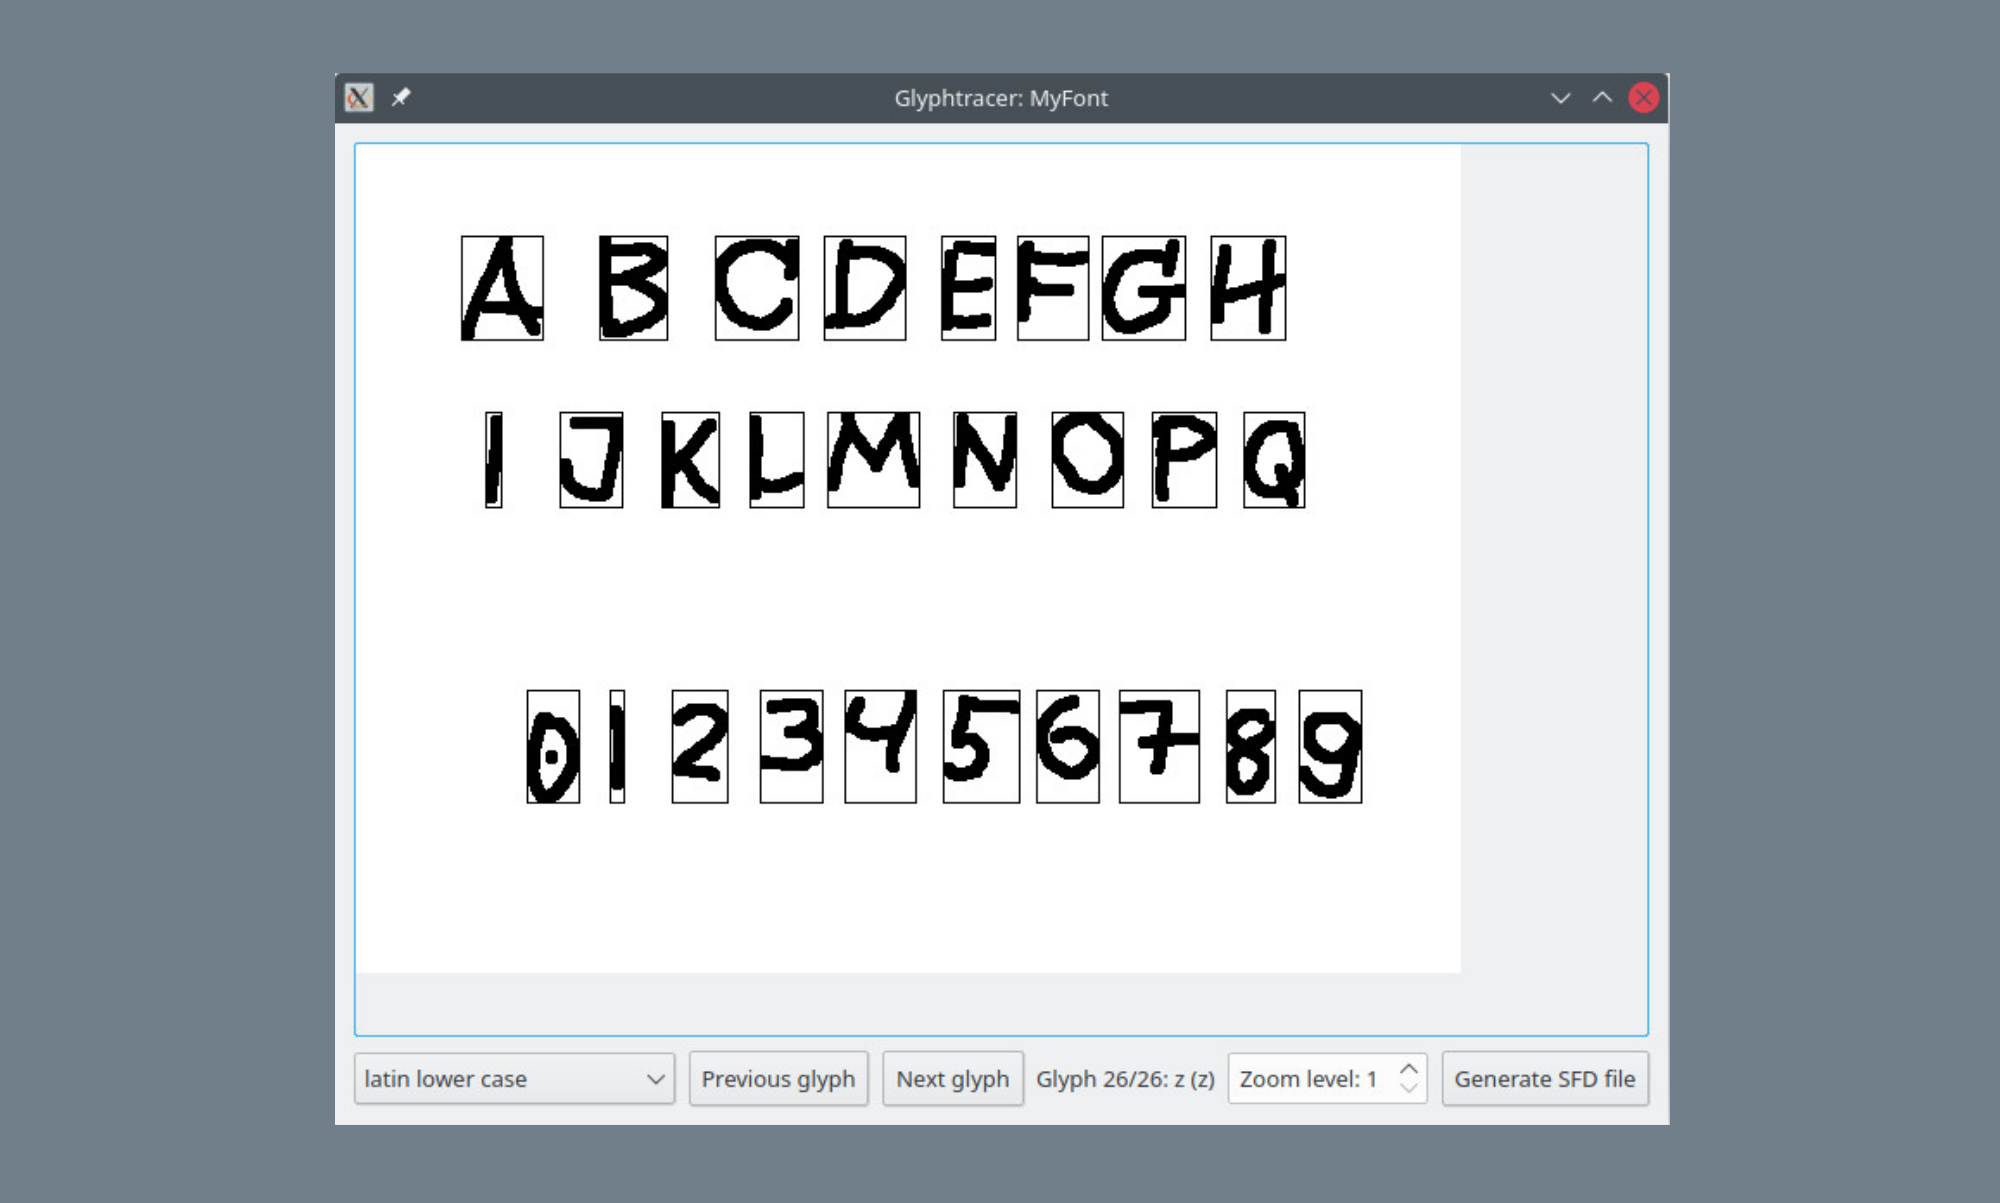Select the boxed letter M glyph
Image resolution: width=2000 pixels, height=1203 pixels.
pos(873,460)
